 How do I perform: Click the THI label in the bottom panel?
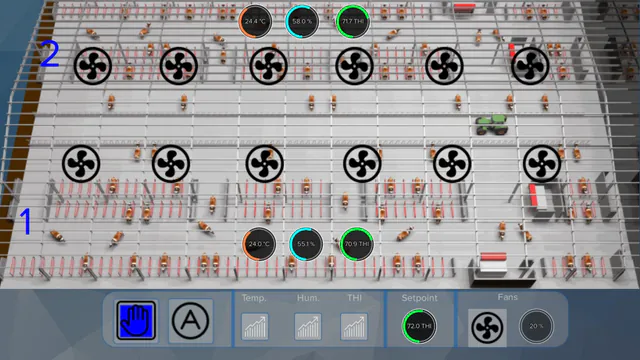pos(354,298)
